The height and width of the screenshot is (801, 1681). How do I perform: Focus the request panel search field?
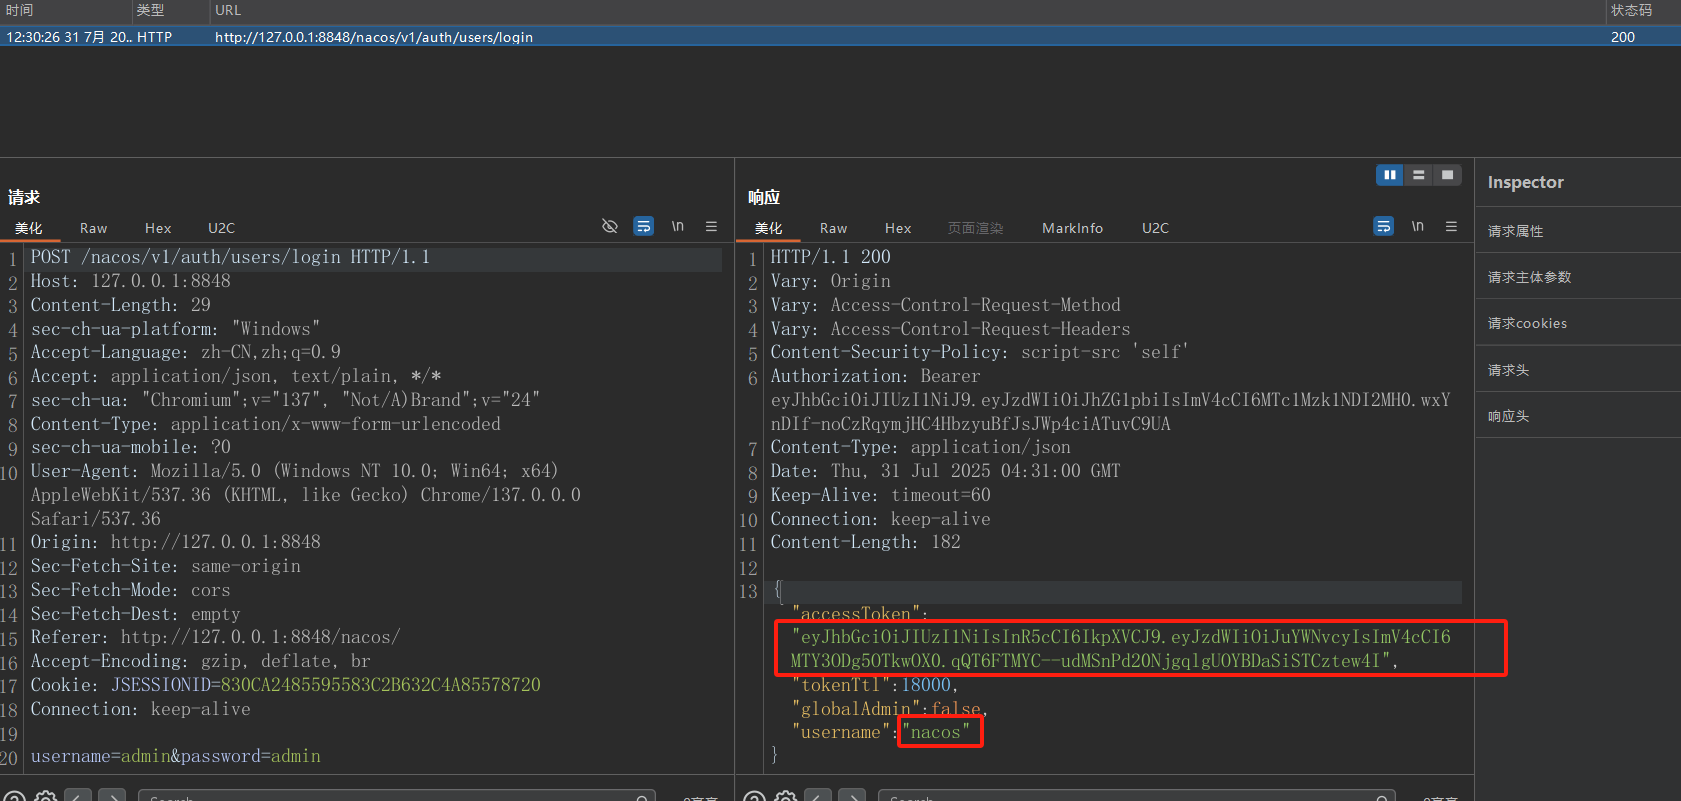coord(397,796)
